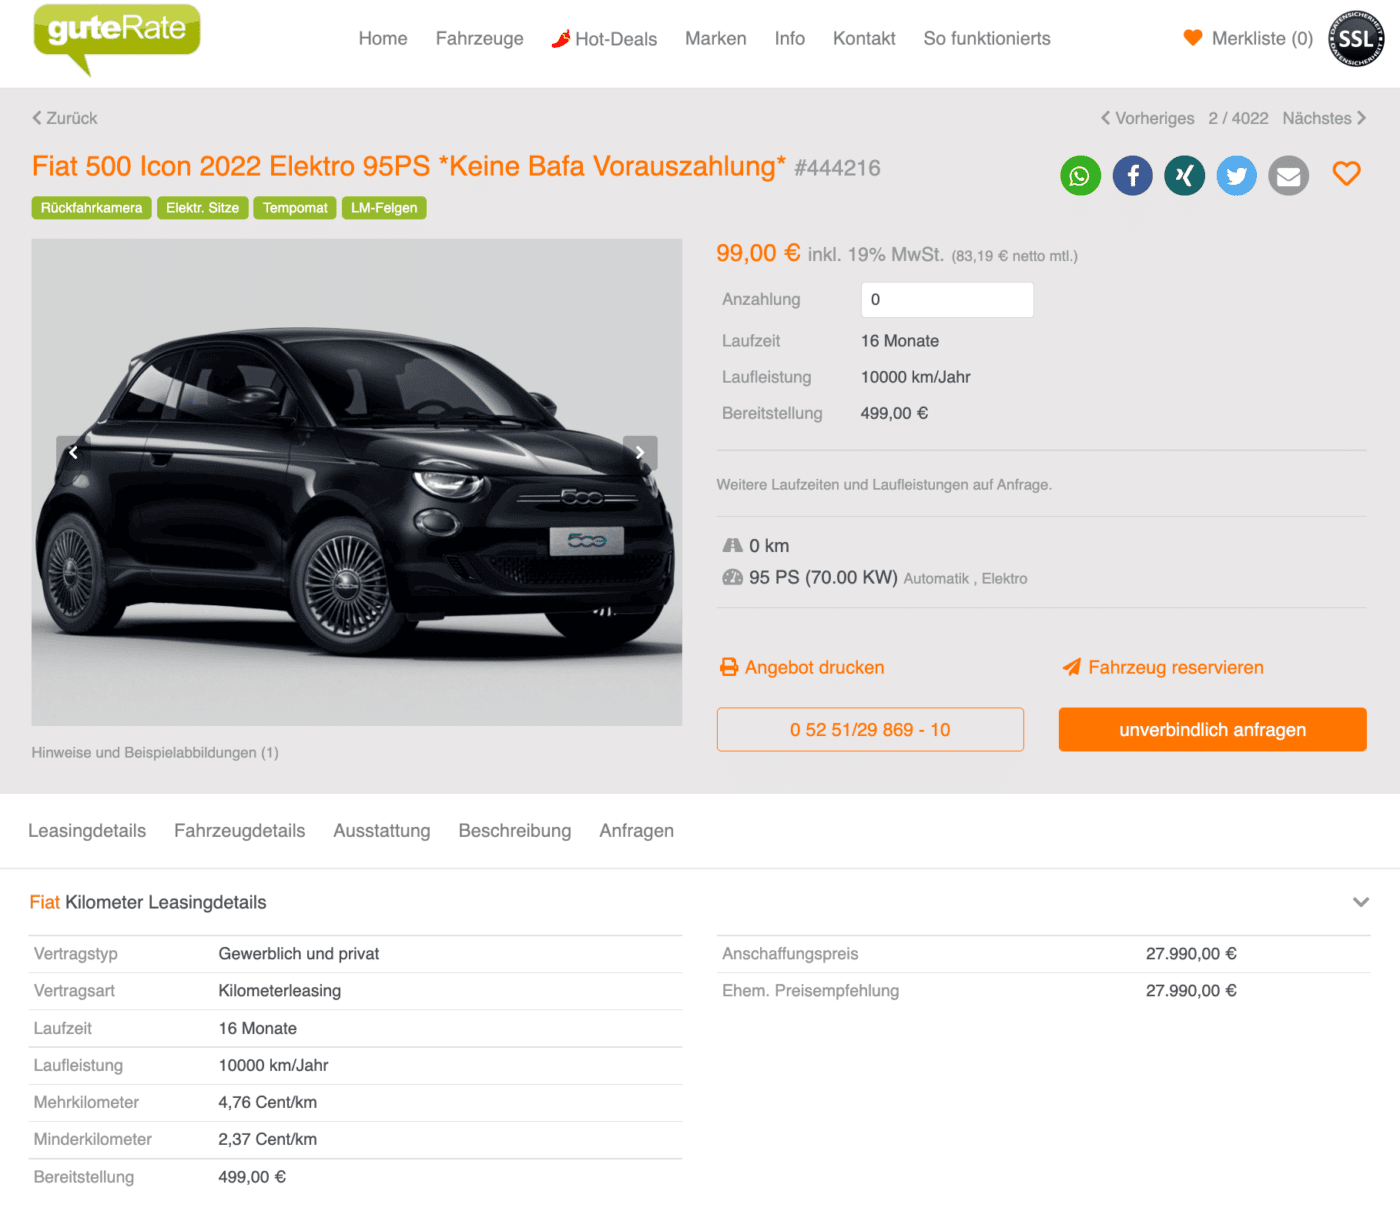Share offer by email icon
This screenshot has width=1400, height=1218.
tap(1288, 176)
